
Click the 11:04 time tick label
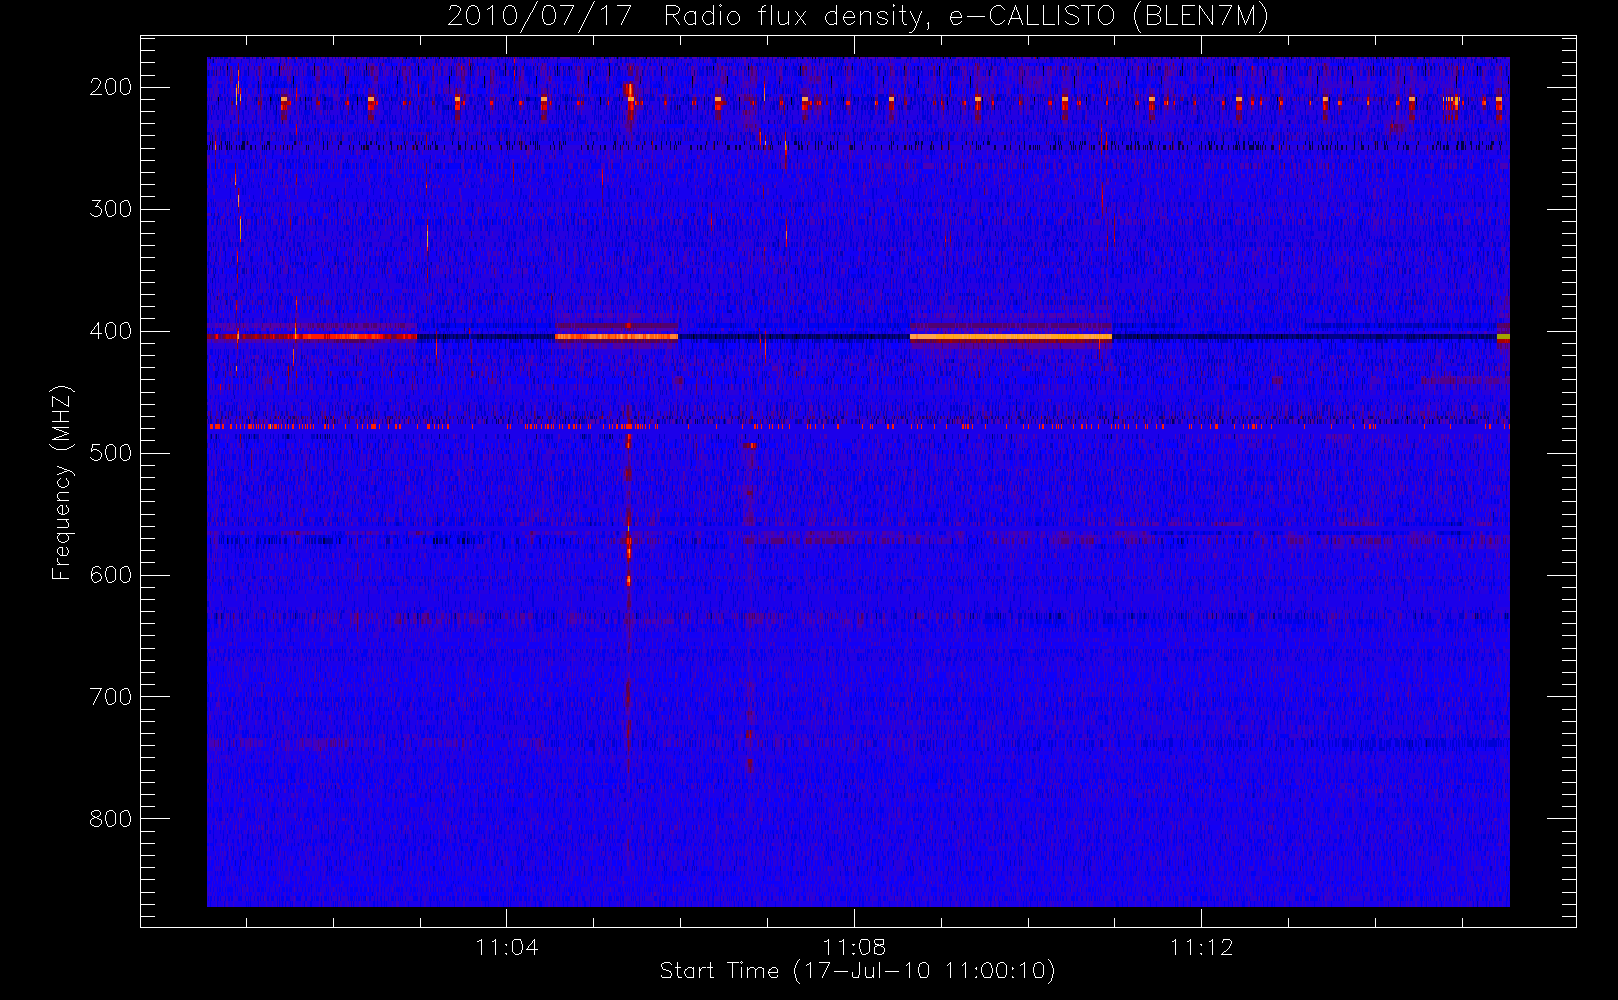(x=507, y=947)
